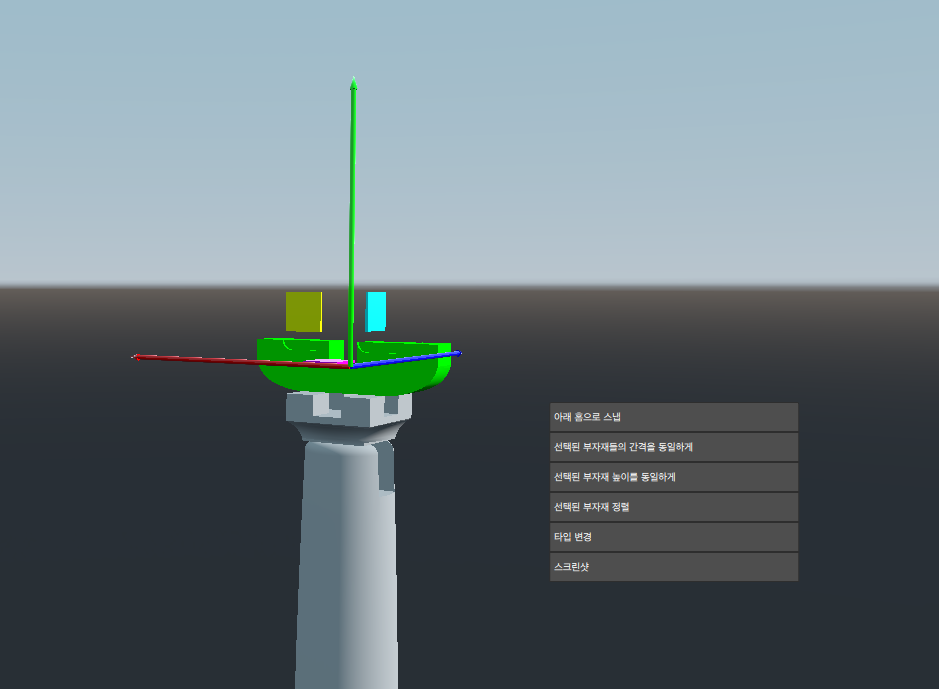Click '선택된 부자재 높이를 동일하게' option

point(673,477)
